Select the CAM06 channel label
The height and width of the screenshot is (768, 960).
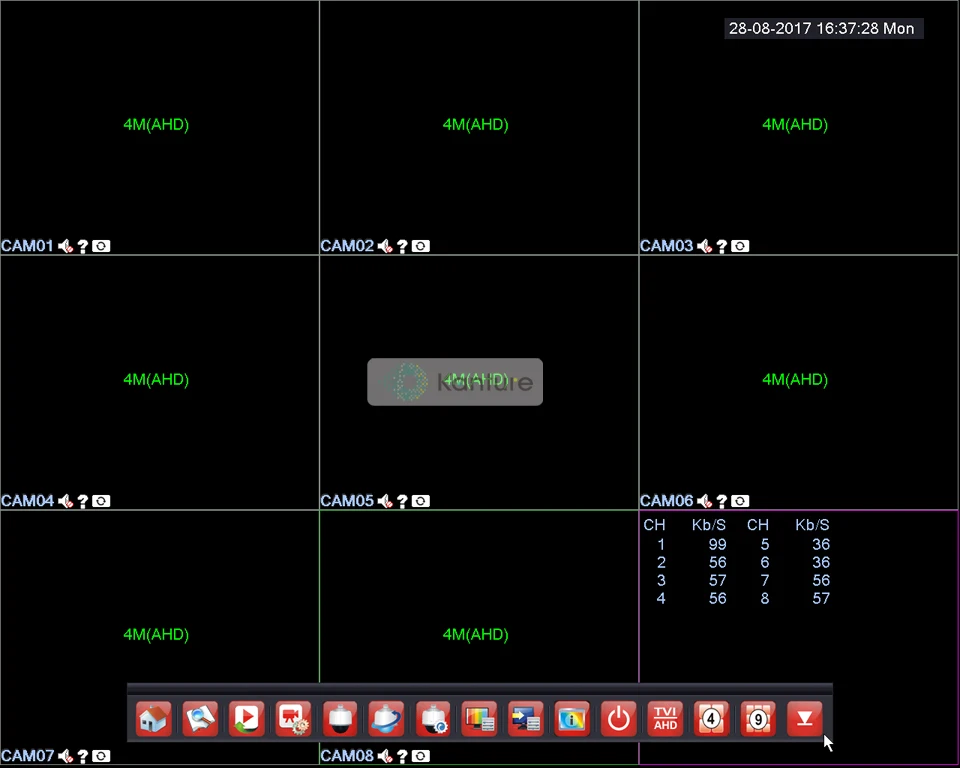pos(667,501)
